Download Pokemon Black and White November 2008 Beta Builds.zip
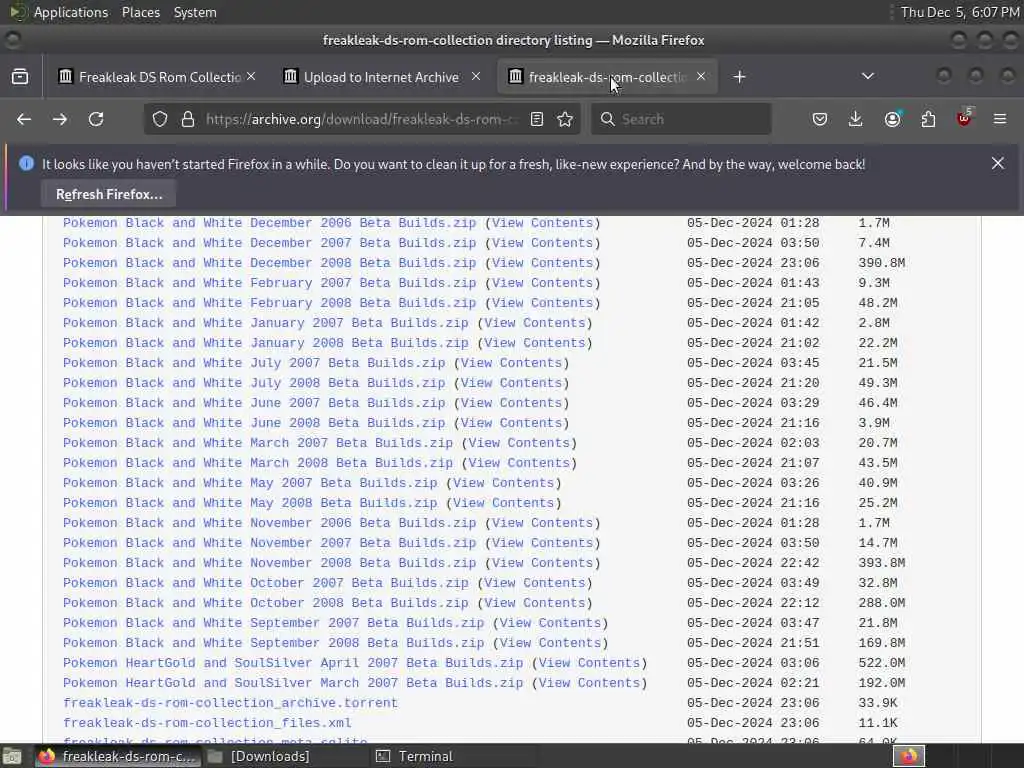 click(270, 563)
